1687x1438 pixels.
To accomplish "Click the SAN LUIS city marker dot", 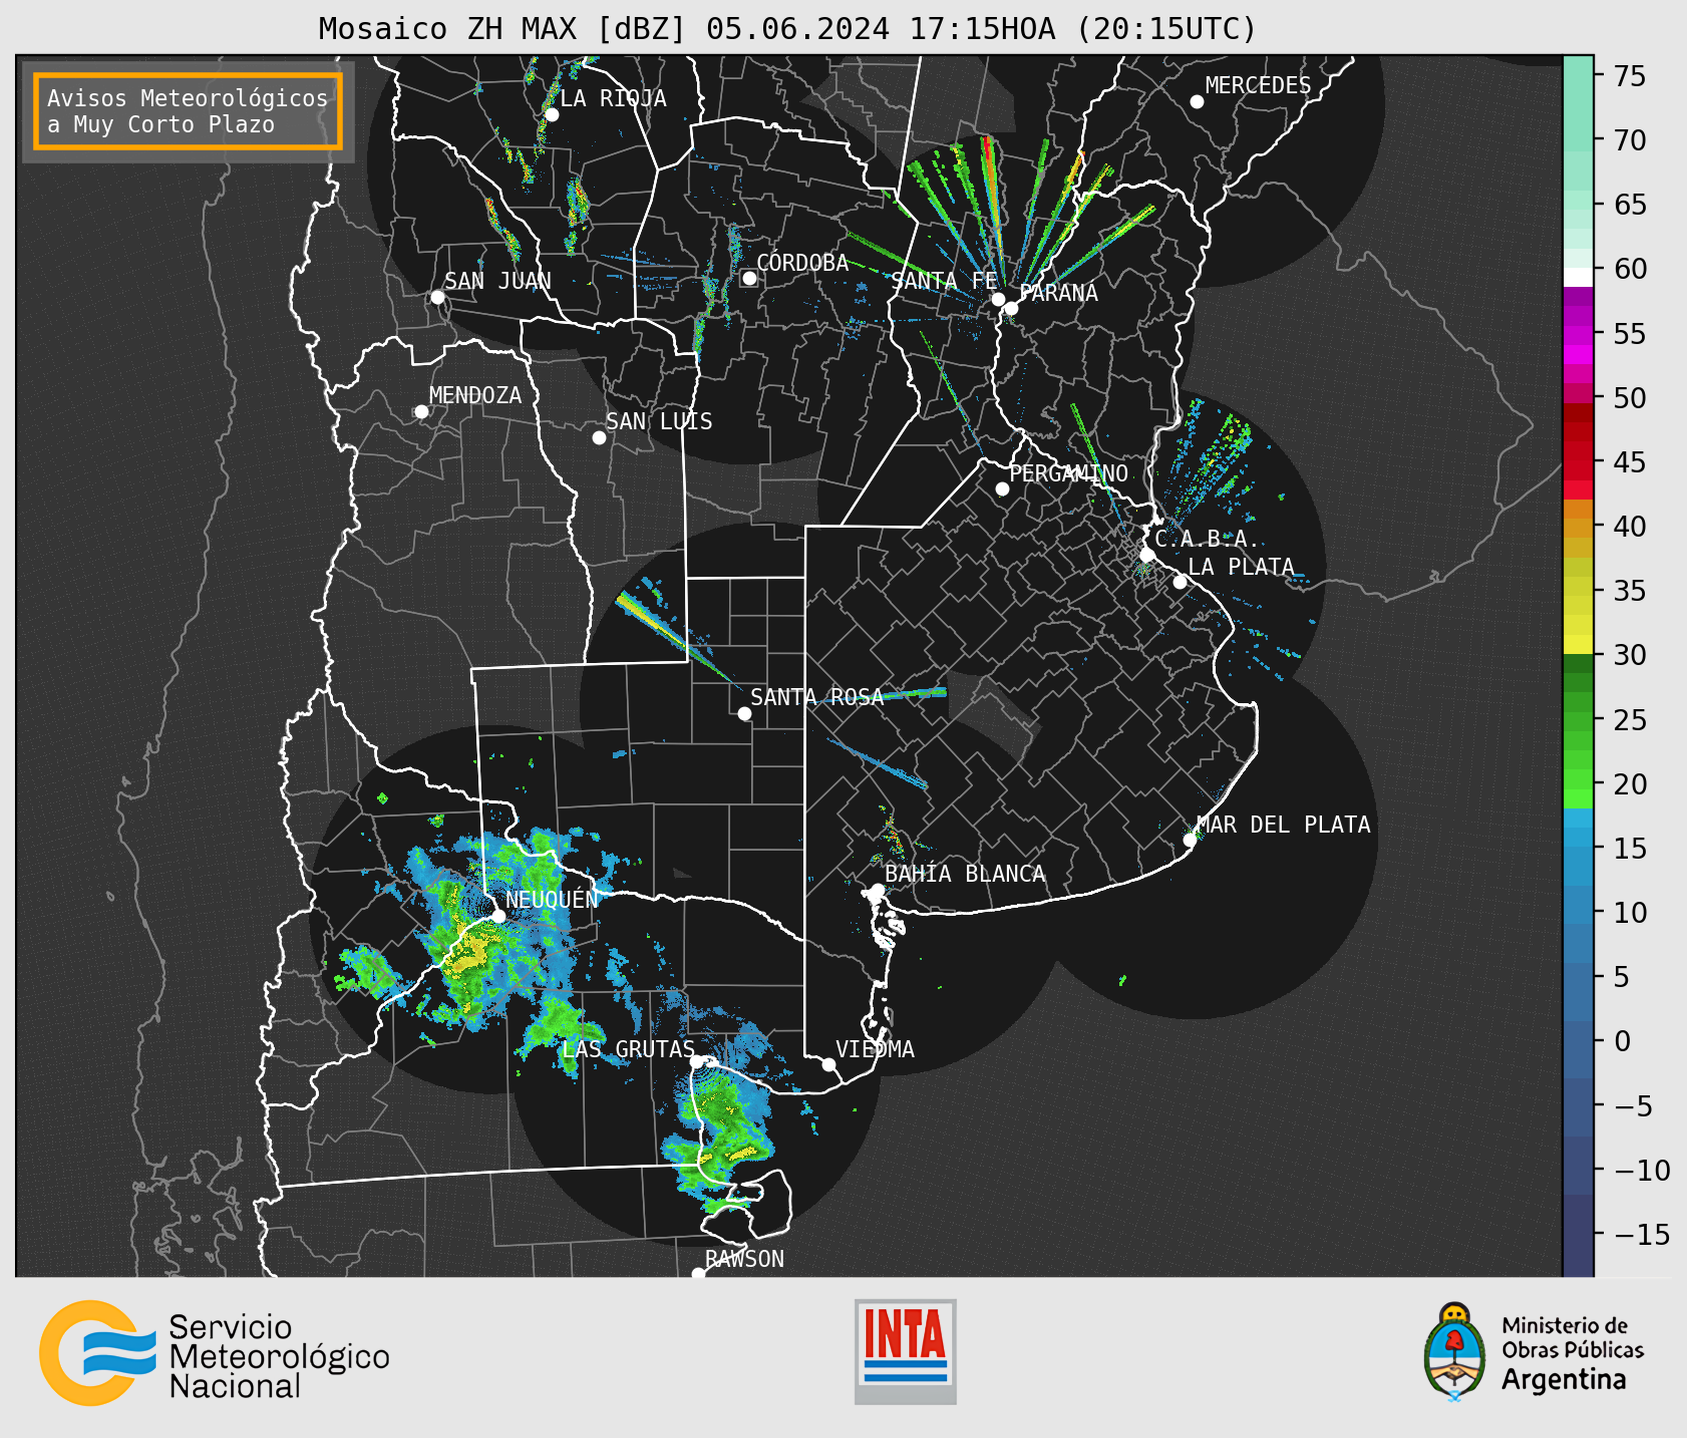I will pyautogui.click(x=599, y=438).
